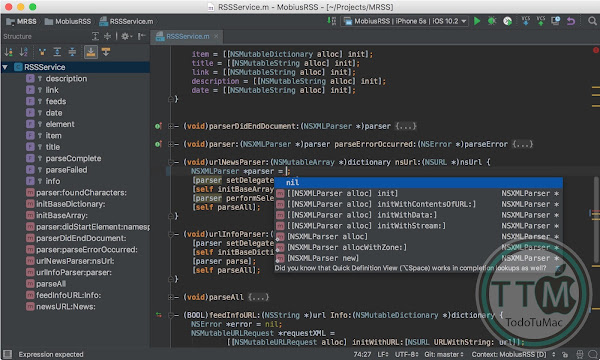
Task: Toggle Autoscroll from Source in Structure
Action: tap(106, 52)
